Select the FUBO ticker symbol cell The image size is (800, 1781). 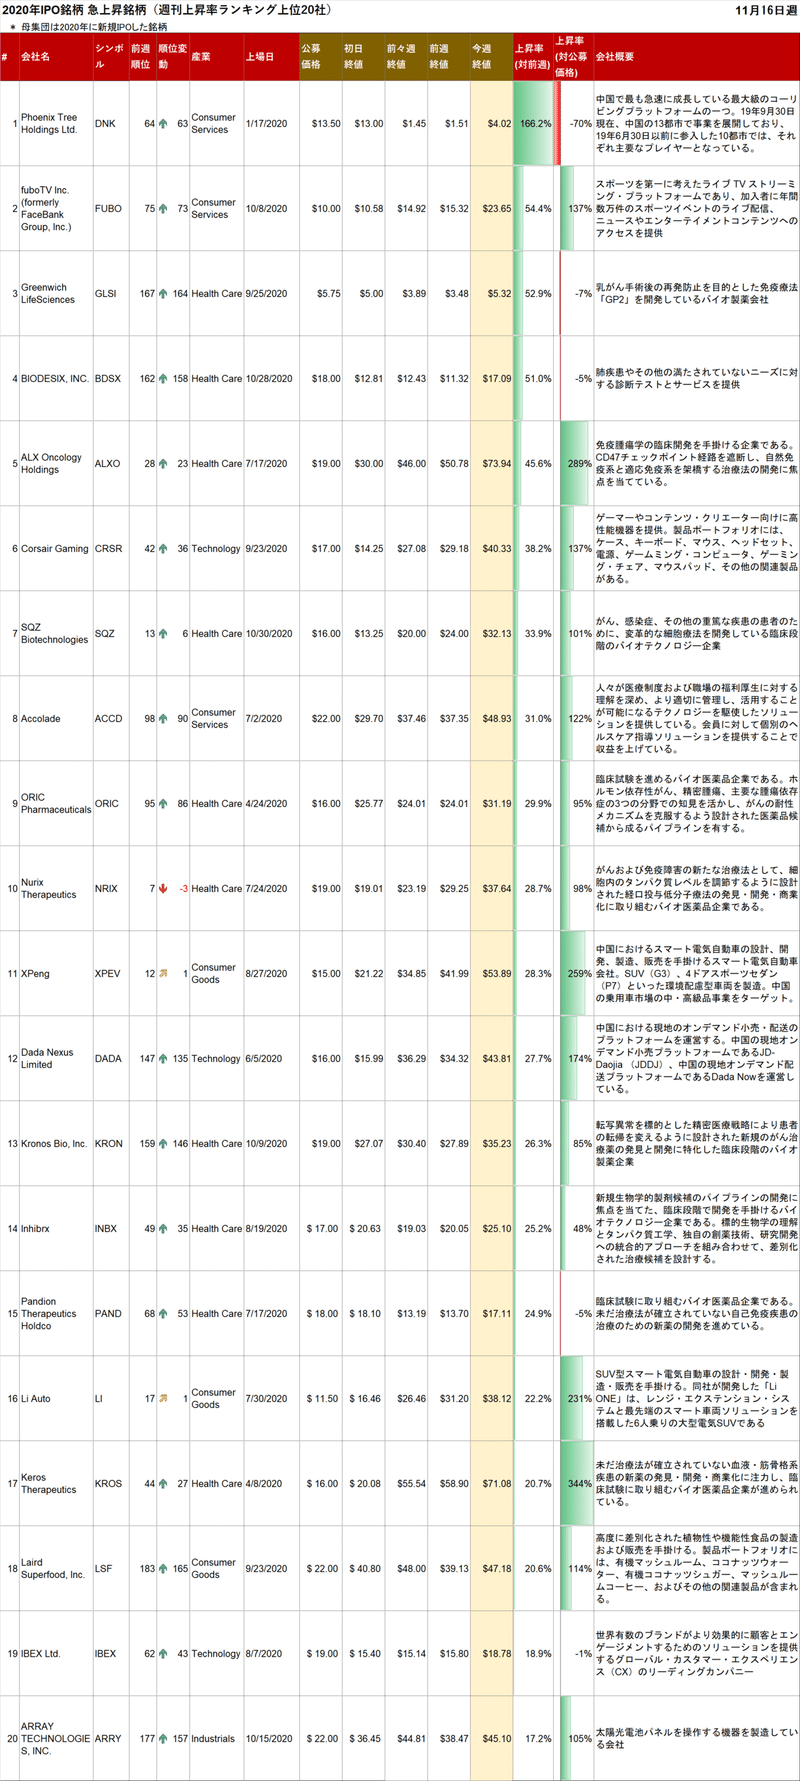click(x=110, y=209)
